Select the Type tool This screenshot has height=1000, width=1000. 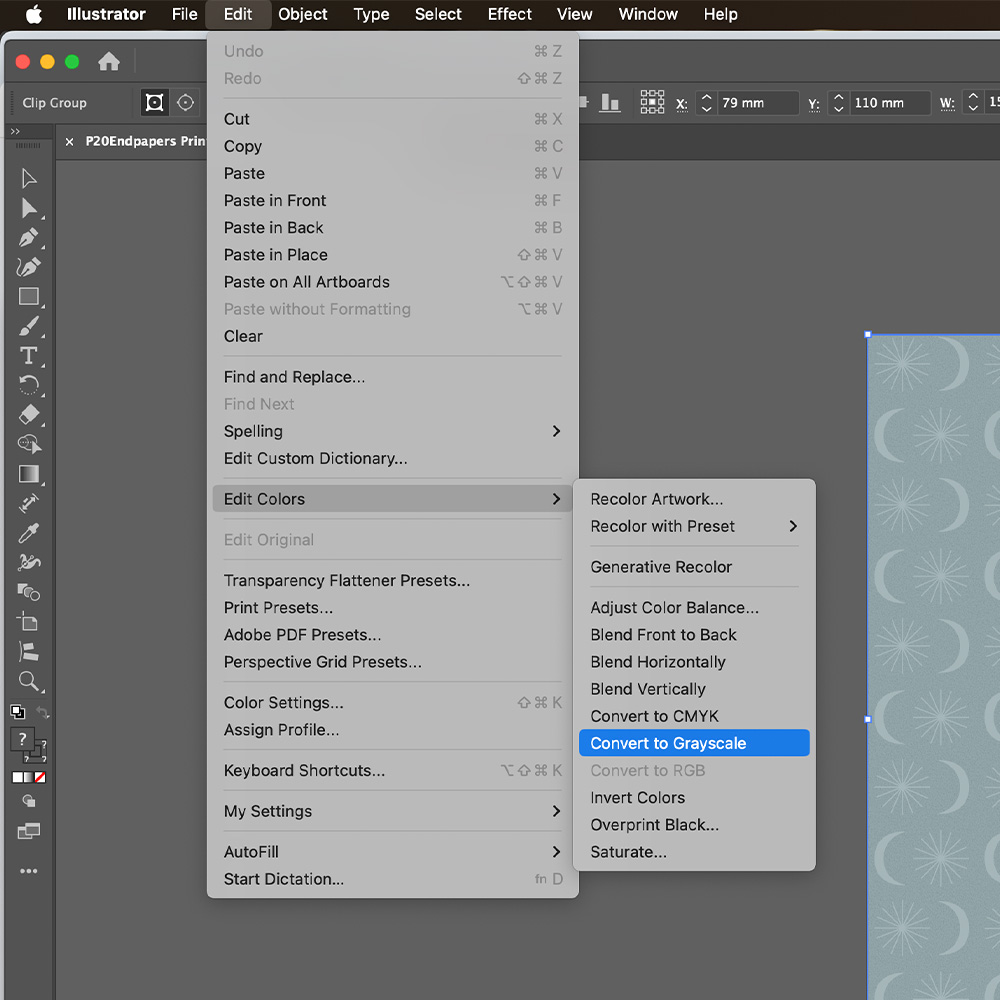29,355
